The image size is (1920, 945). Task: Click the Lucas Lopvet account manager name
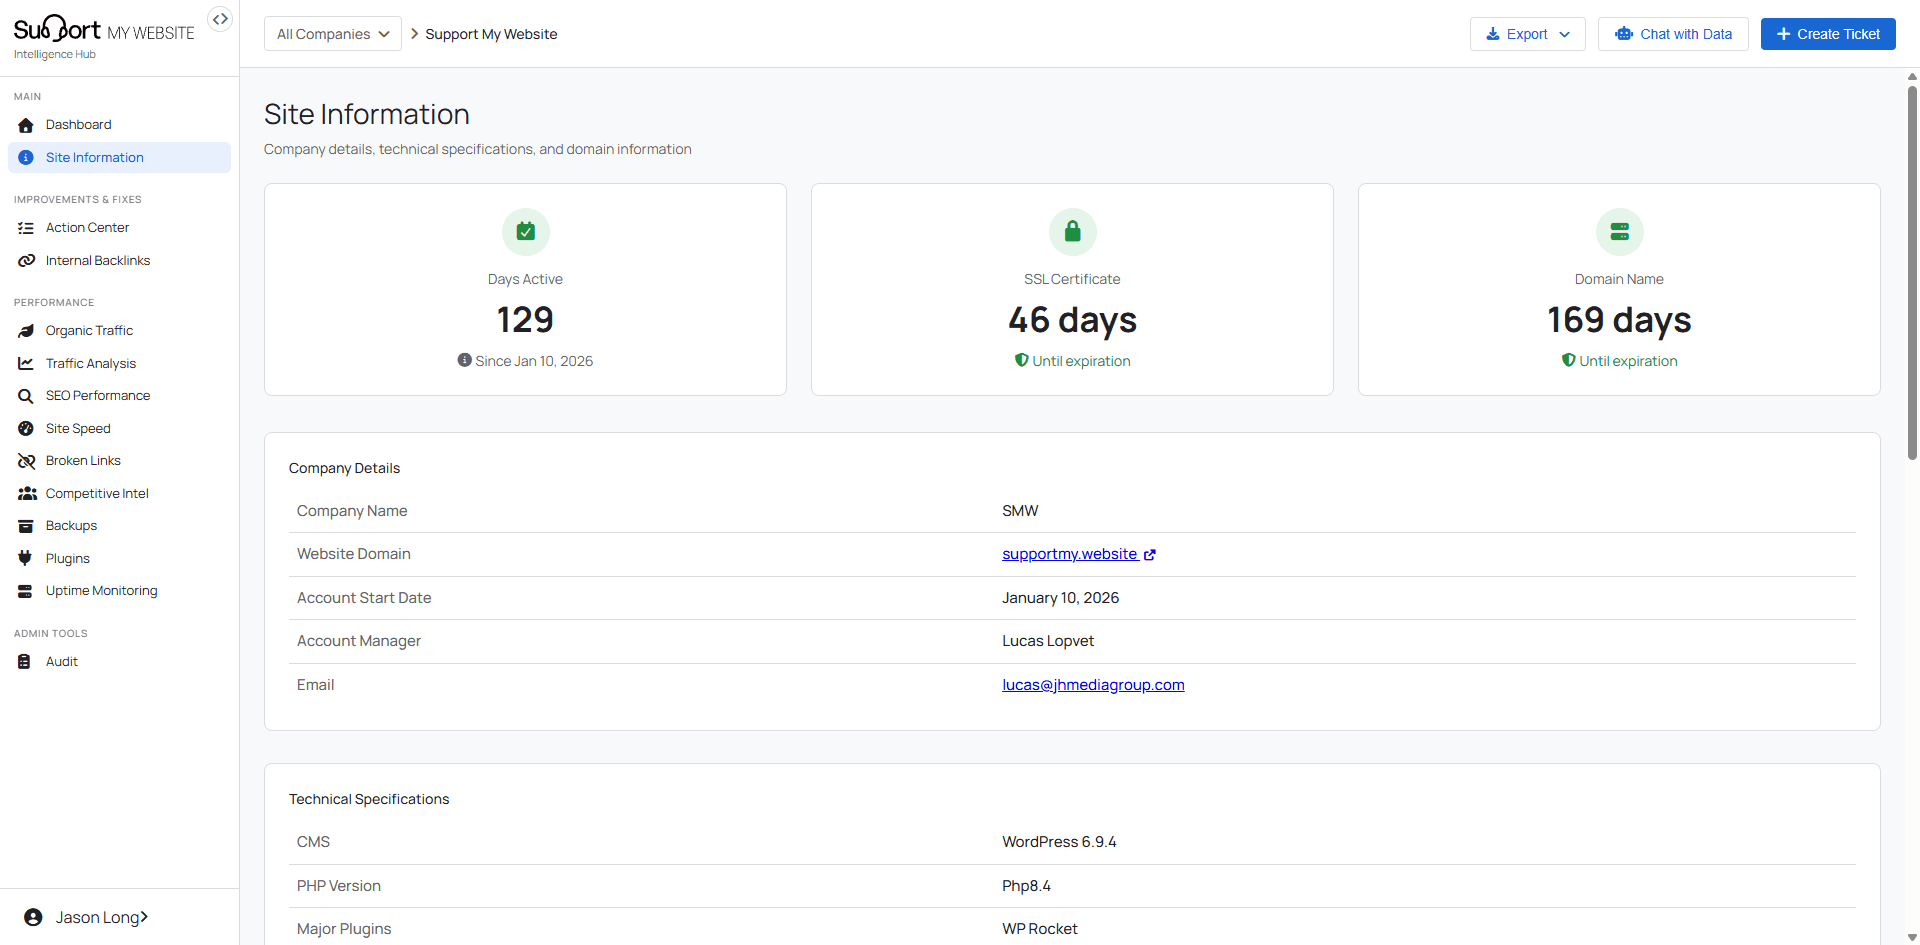1048,641
